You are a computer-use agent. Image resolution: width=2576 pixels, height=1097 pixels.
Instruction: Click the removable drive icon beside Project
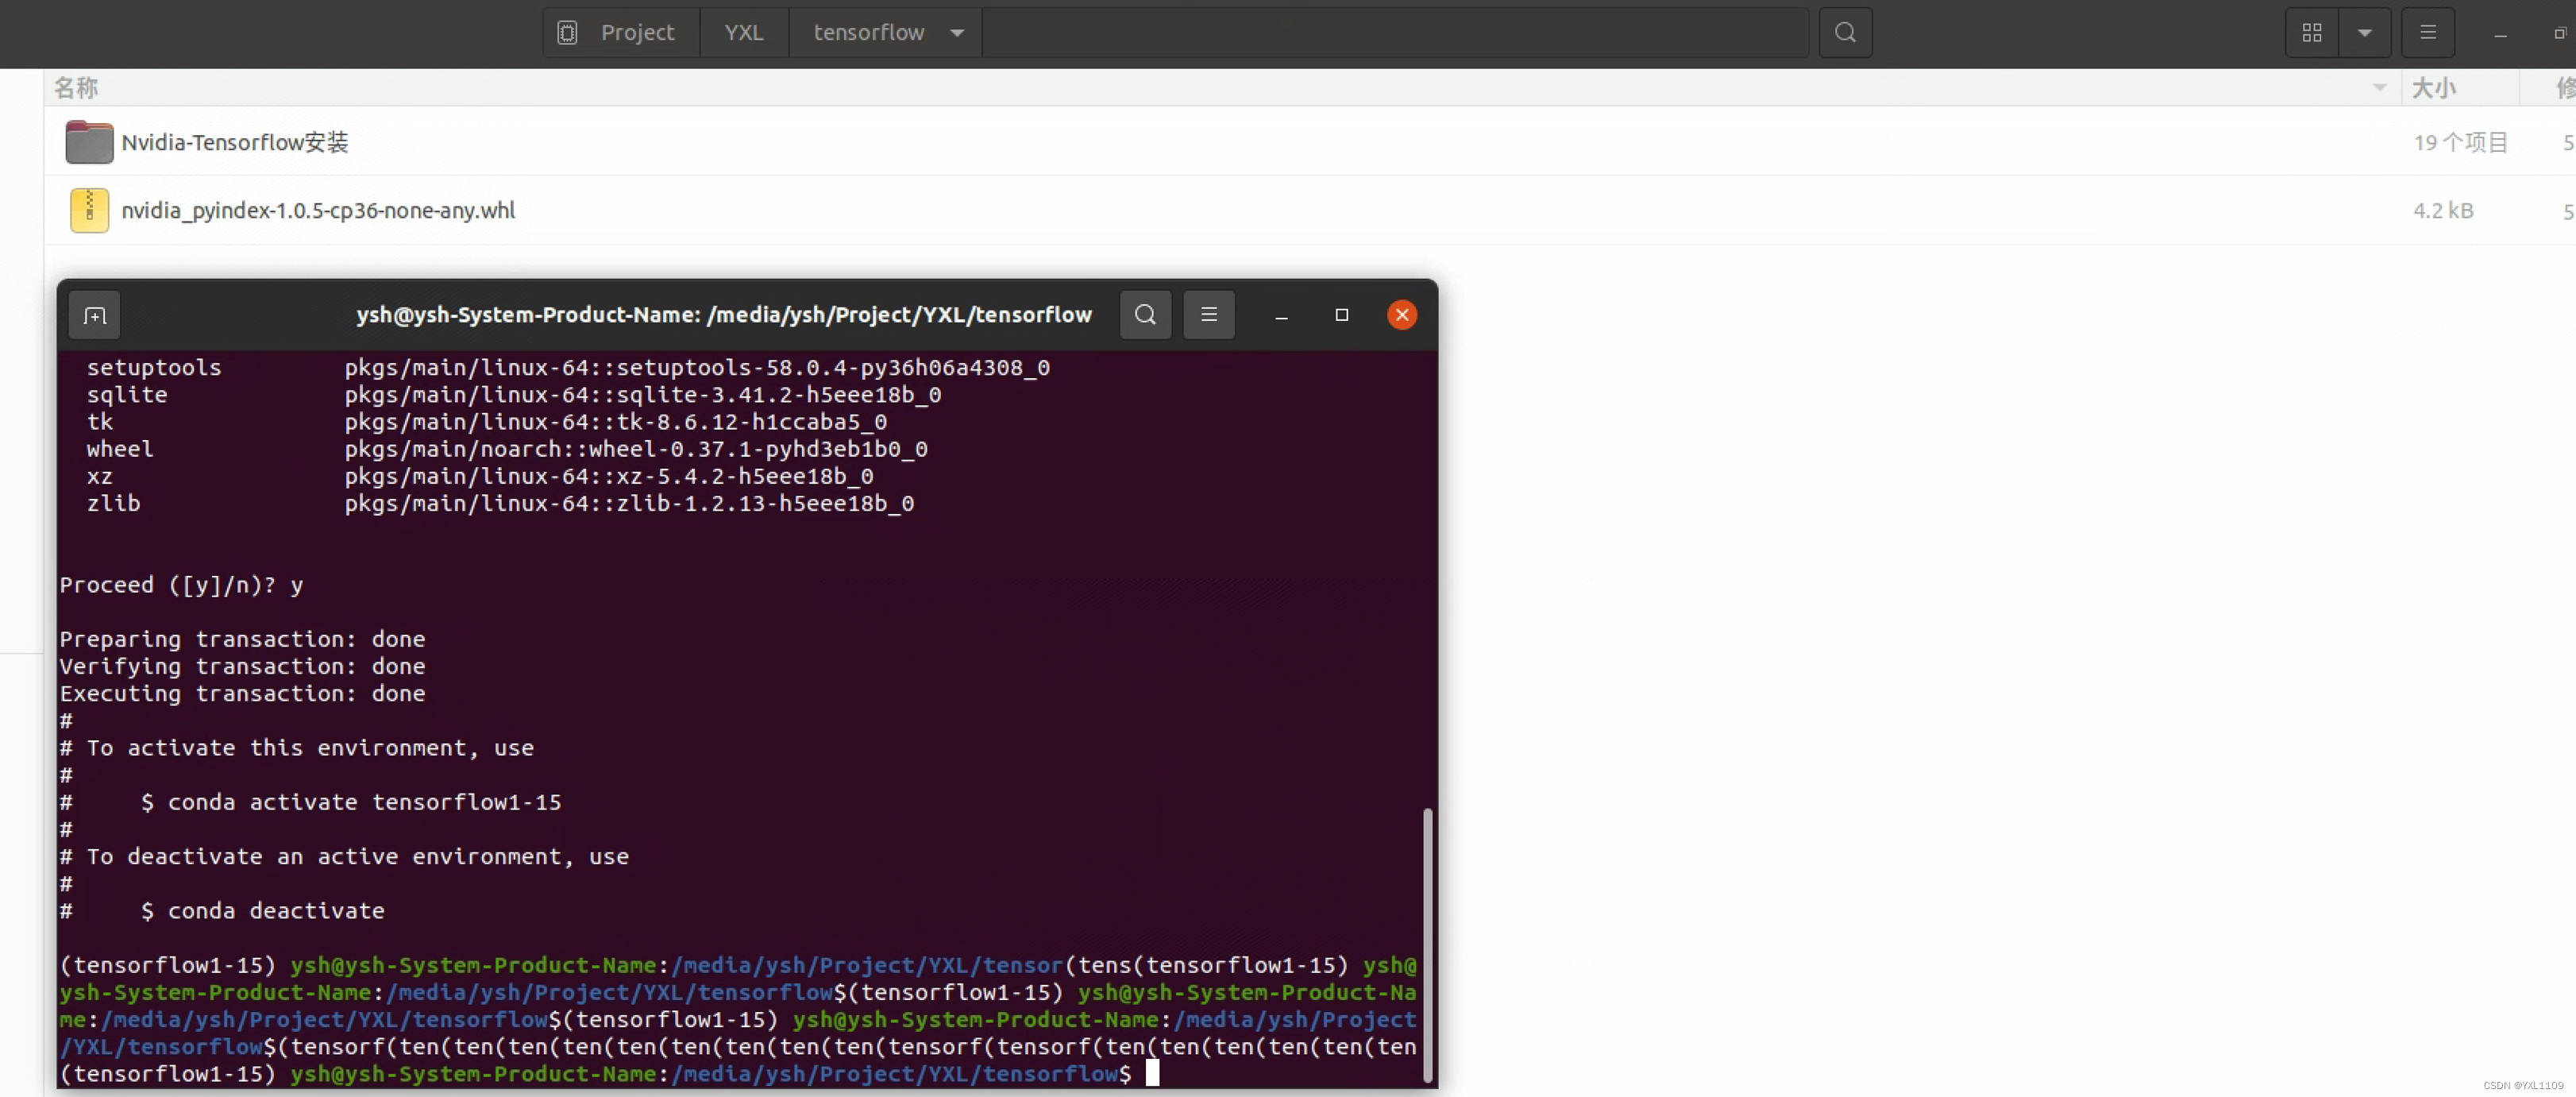pos(567,32)
